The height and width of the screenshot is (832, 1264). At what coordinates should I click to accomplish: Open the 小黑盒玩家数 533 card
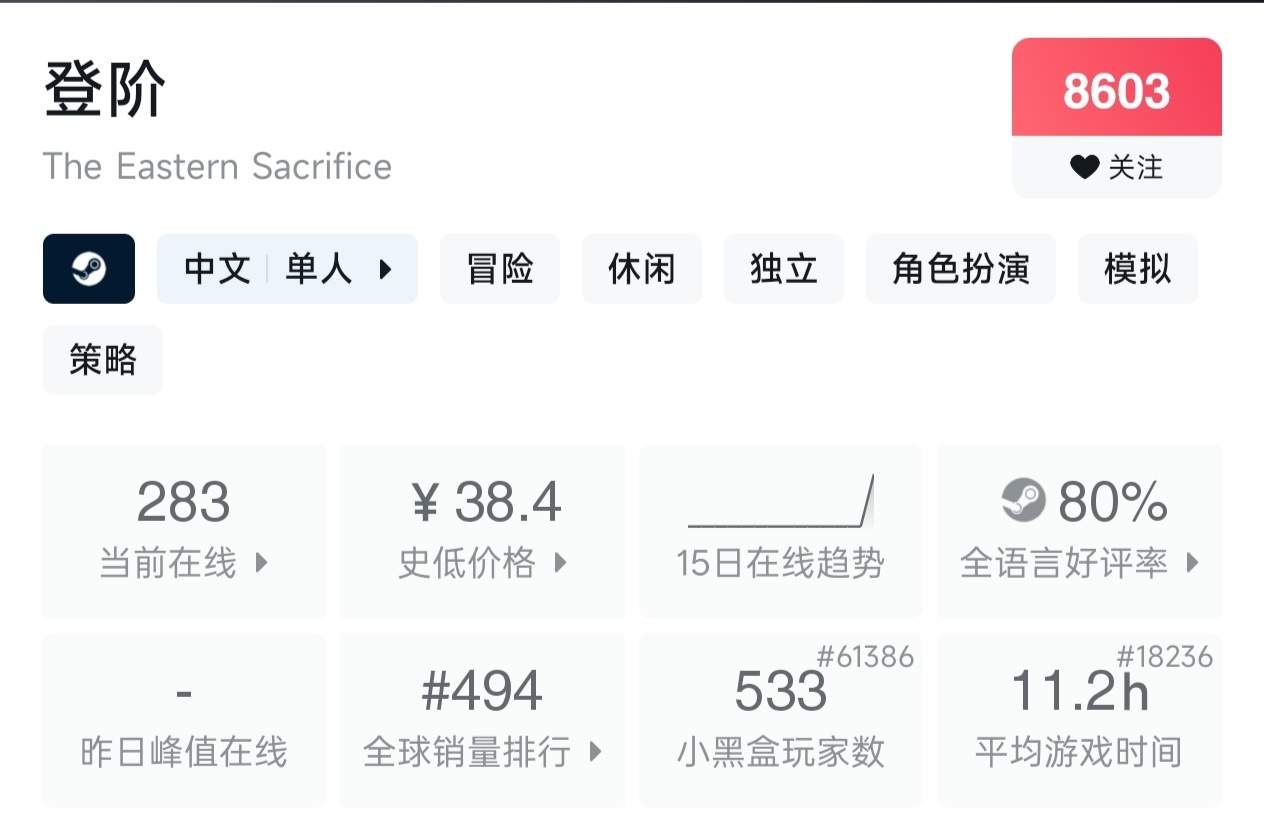pos(781,720)
